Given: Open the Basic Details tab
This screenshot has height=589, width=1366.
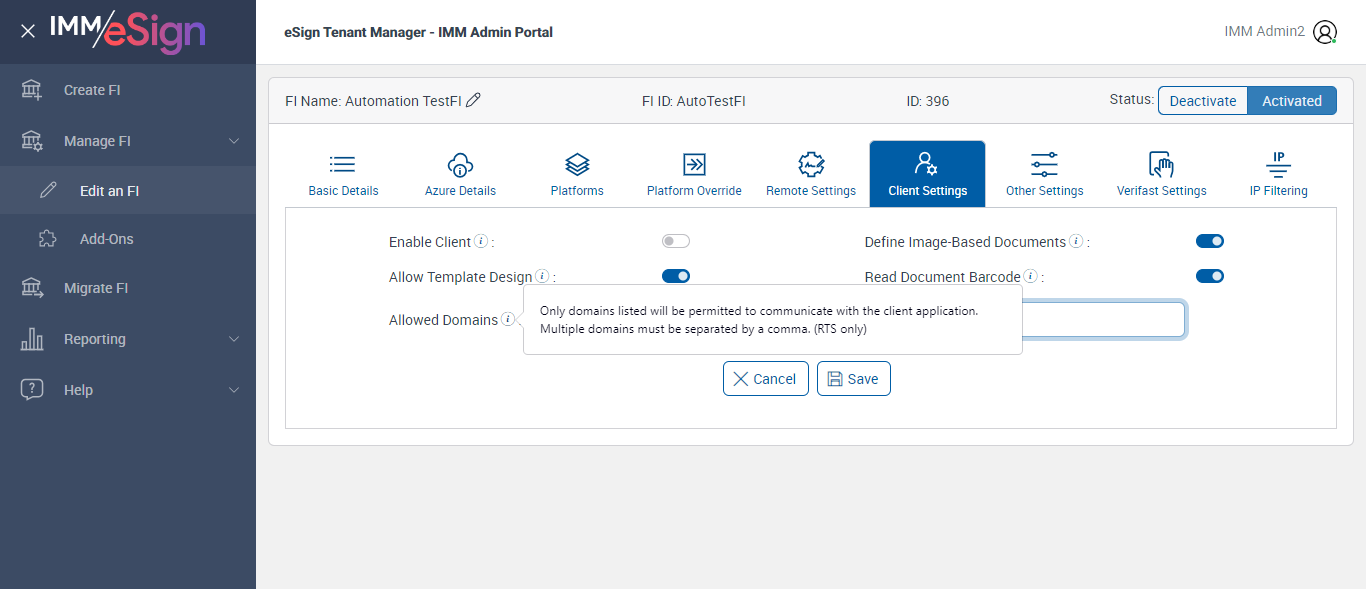Looking at the screenshot, I should pyautogui.click(x=343, y=175).
